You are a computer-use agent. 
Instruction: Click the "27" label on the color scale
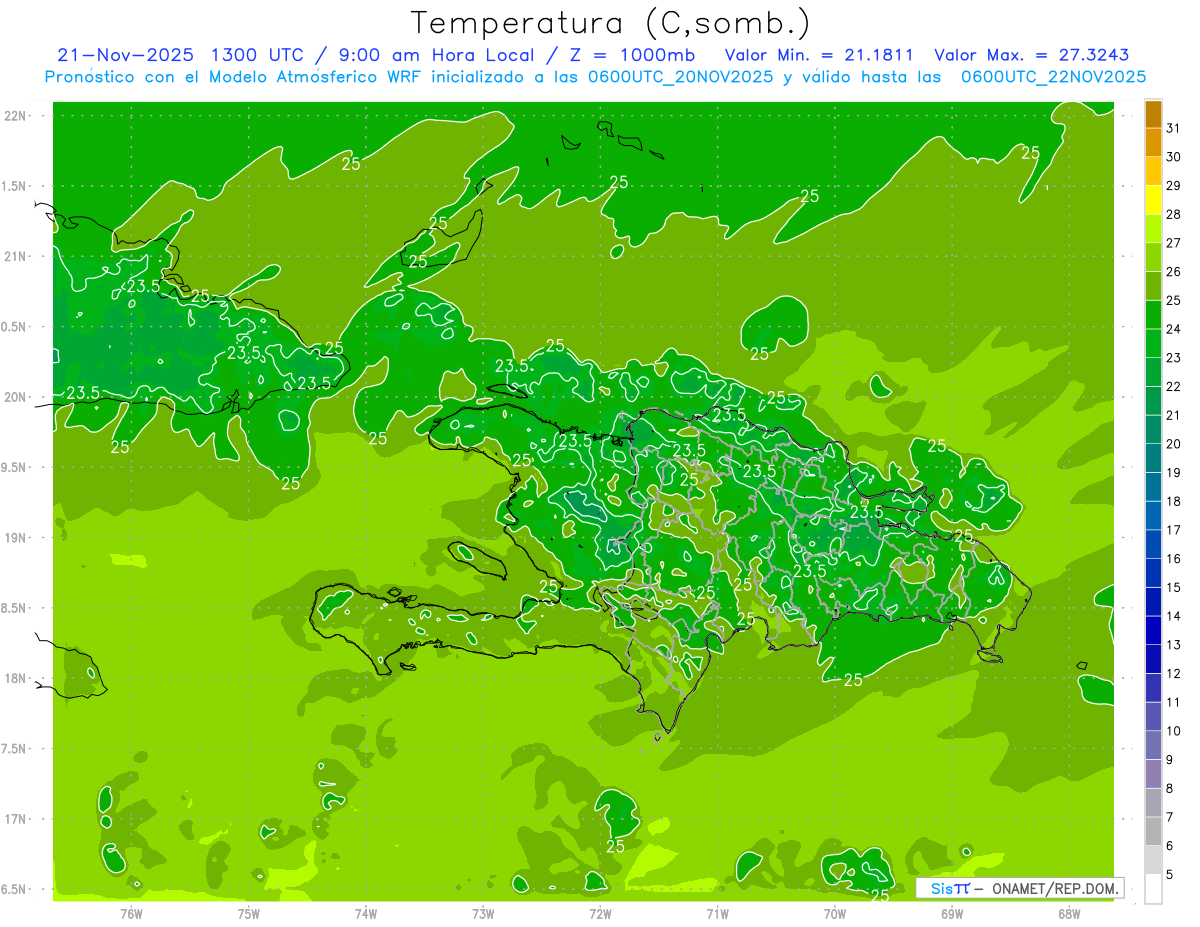click(x=1173, y=243)
